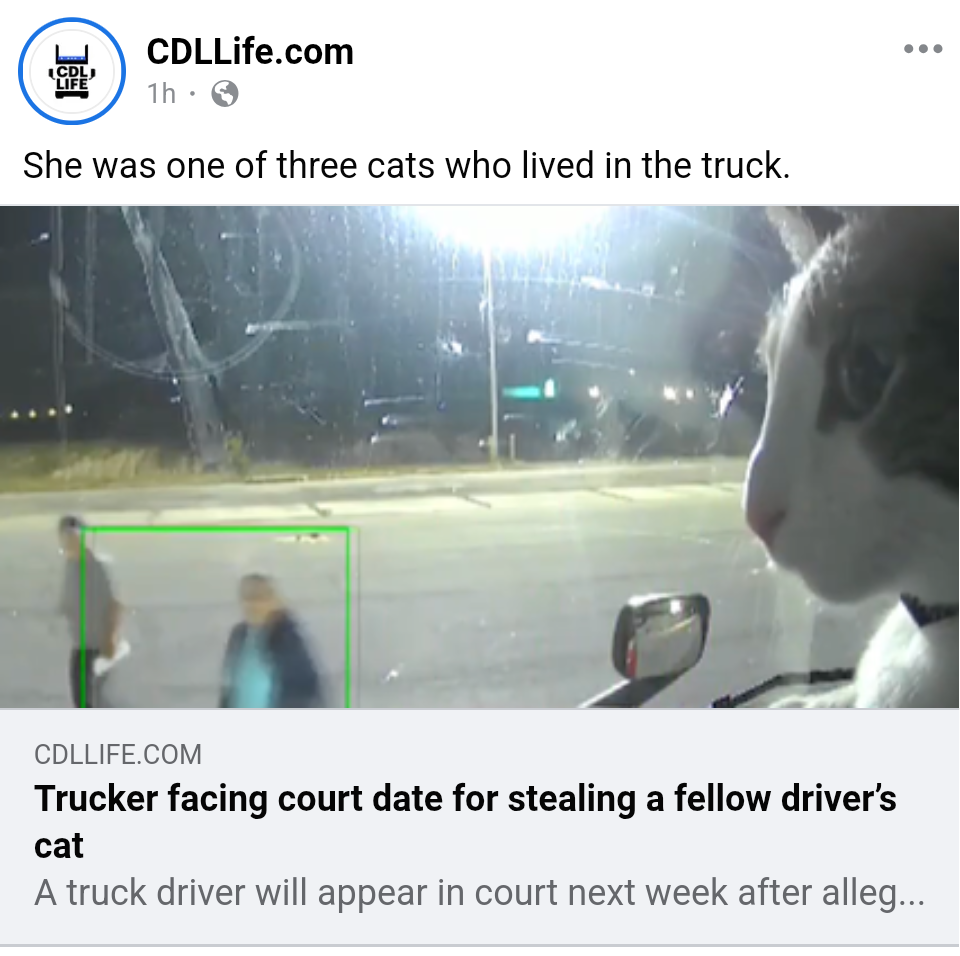Click the woman in the teal shirt
Screen dimensions: 960x956
[269, 642]
